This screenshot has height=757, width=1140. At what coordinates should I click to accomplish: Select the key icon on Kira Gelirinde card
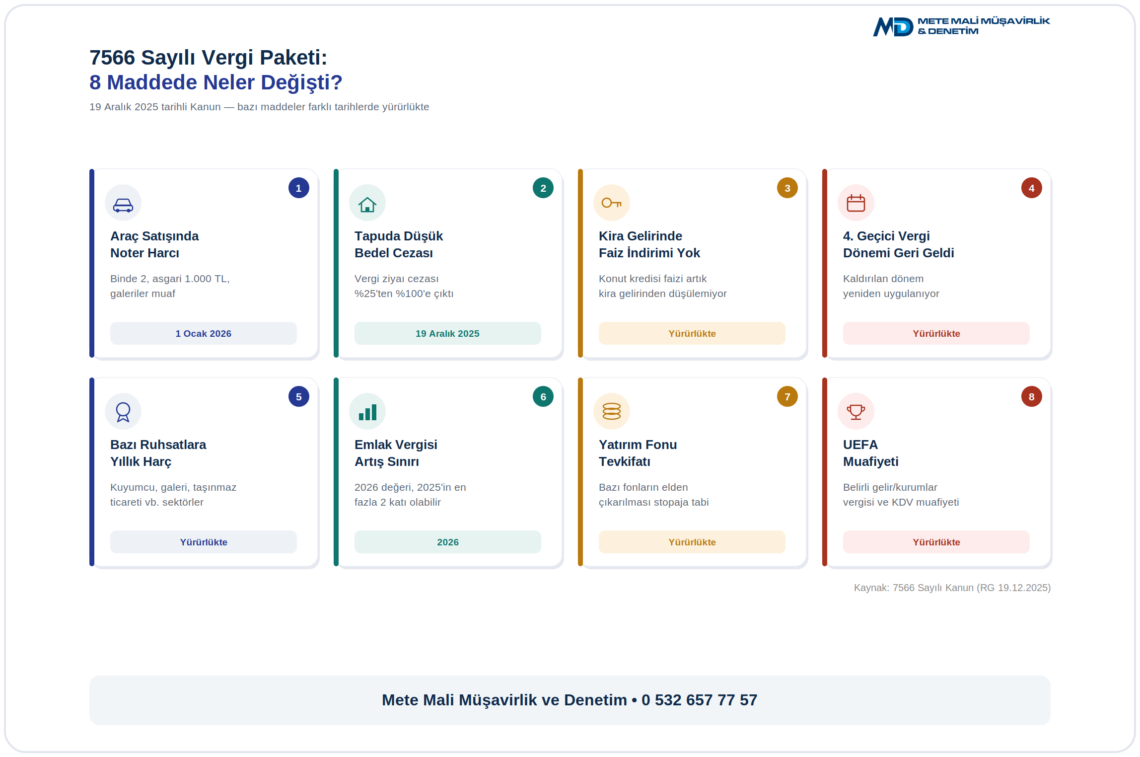611,204
